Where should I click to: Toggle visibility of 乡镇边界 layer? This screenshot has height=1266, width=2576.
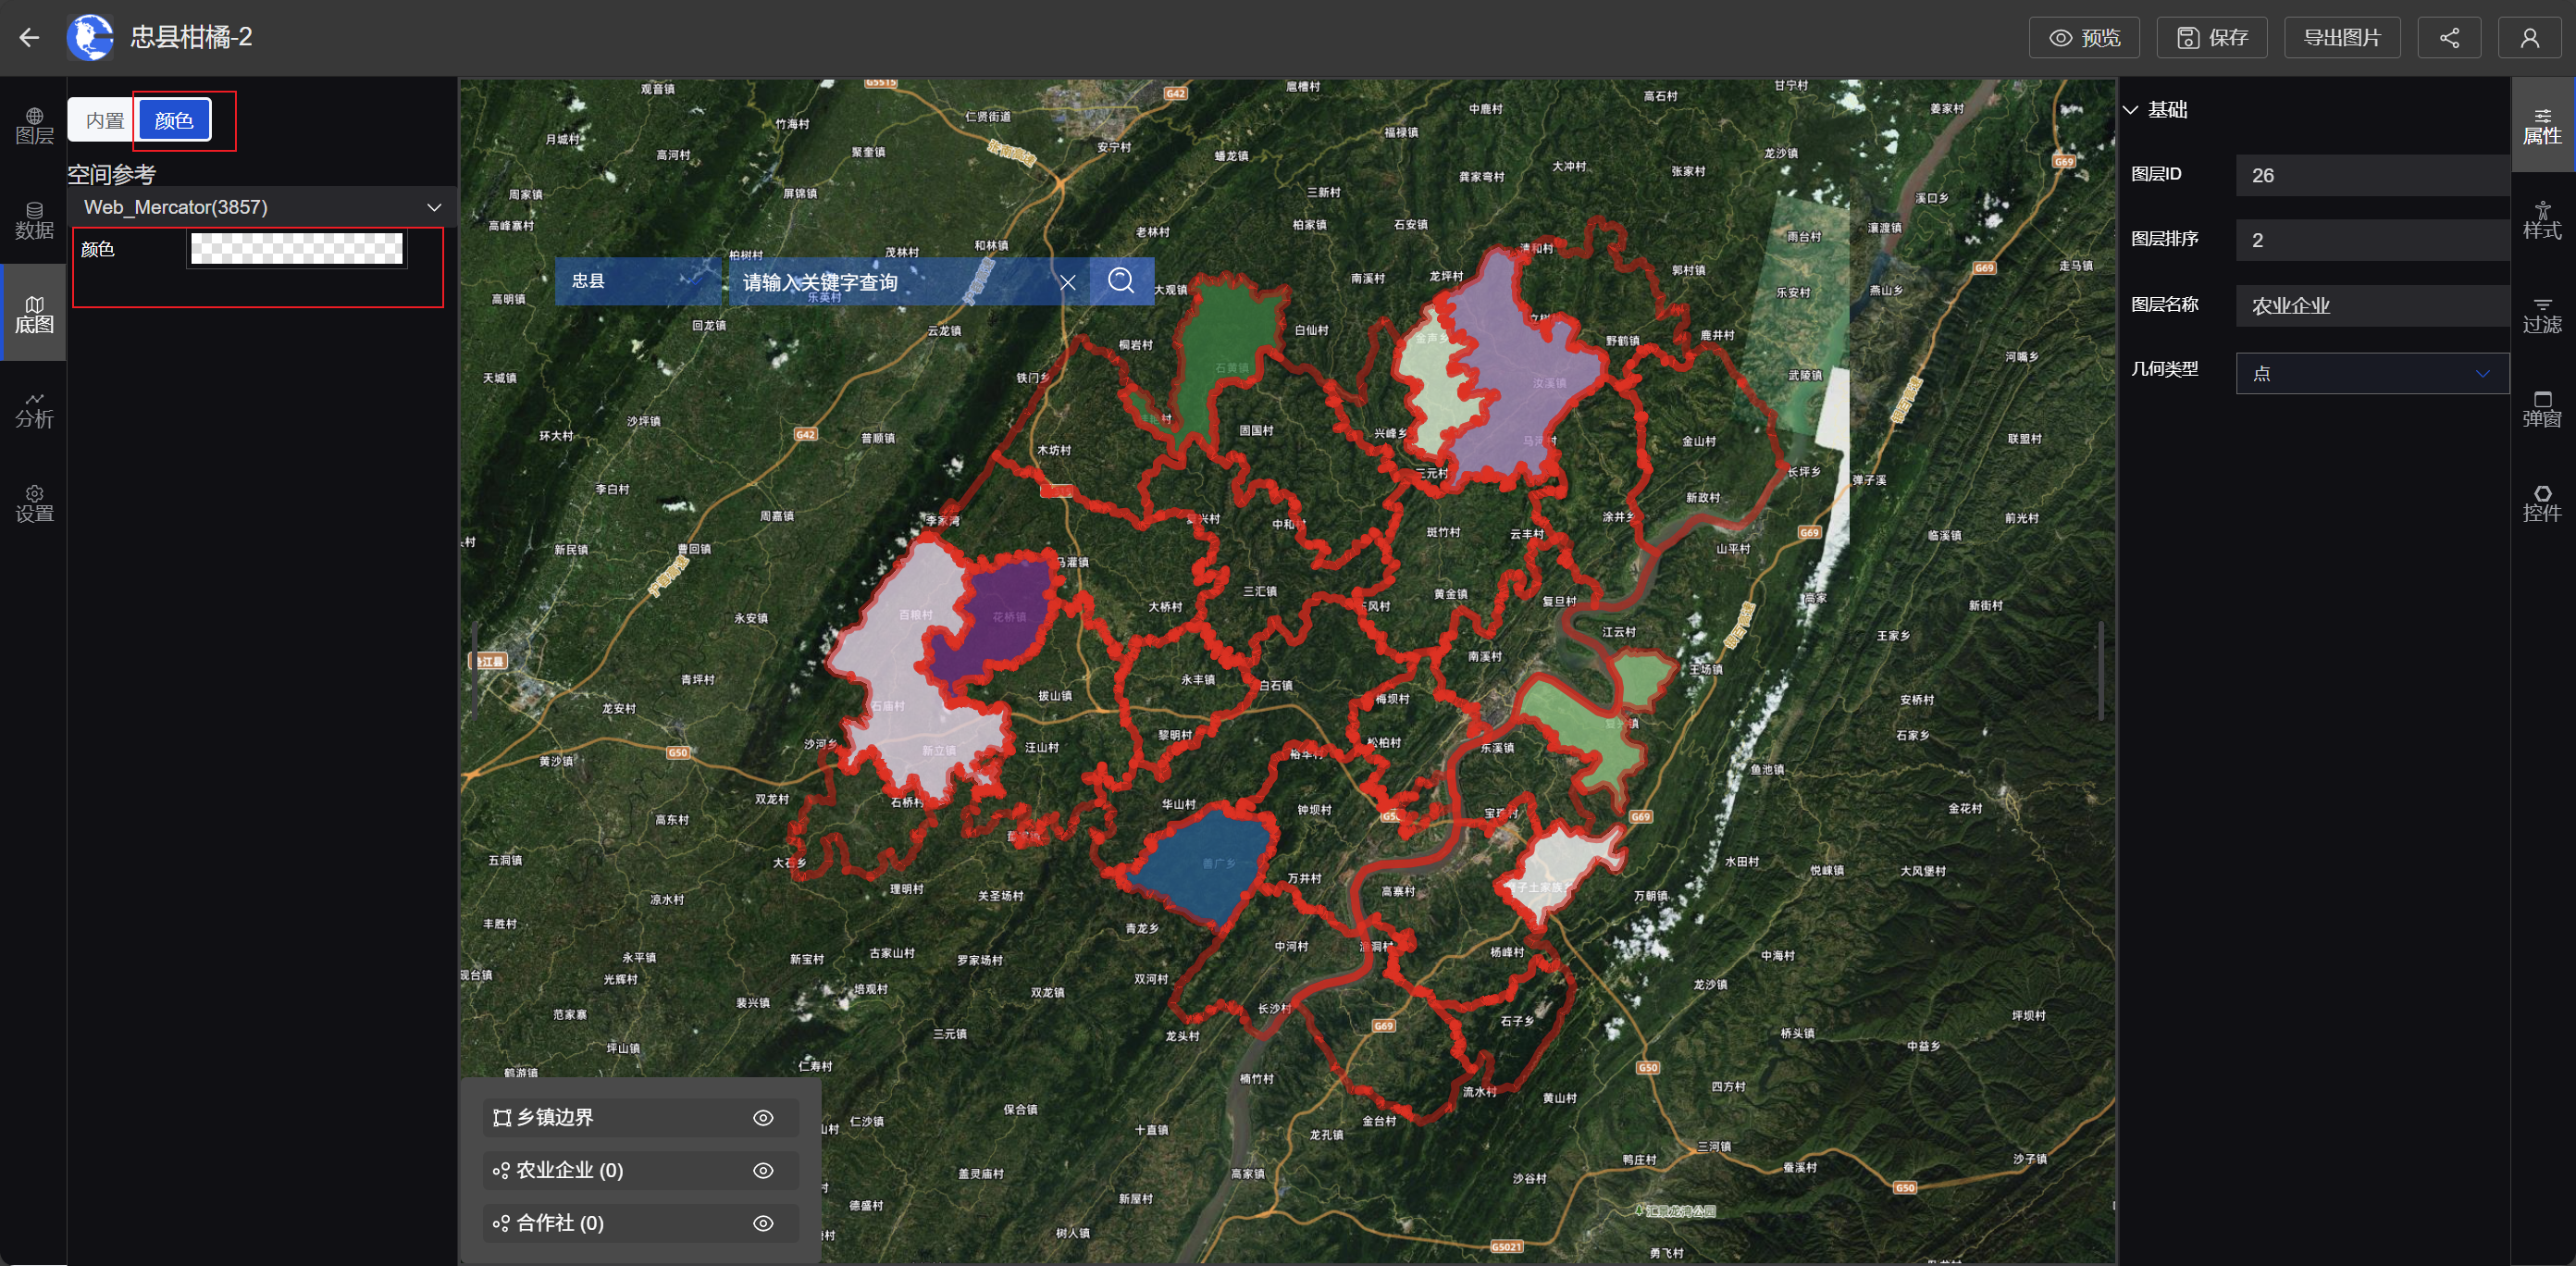point(763,1117)
